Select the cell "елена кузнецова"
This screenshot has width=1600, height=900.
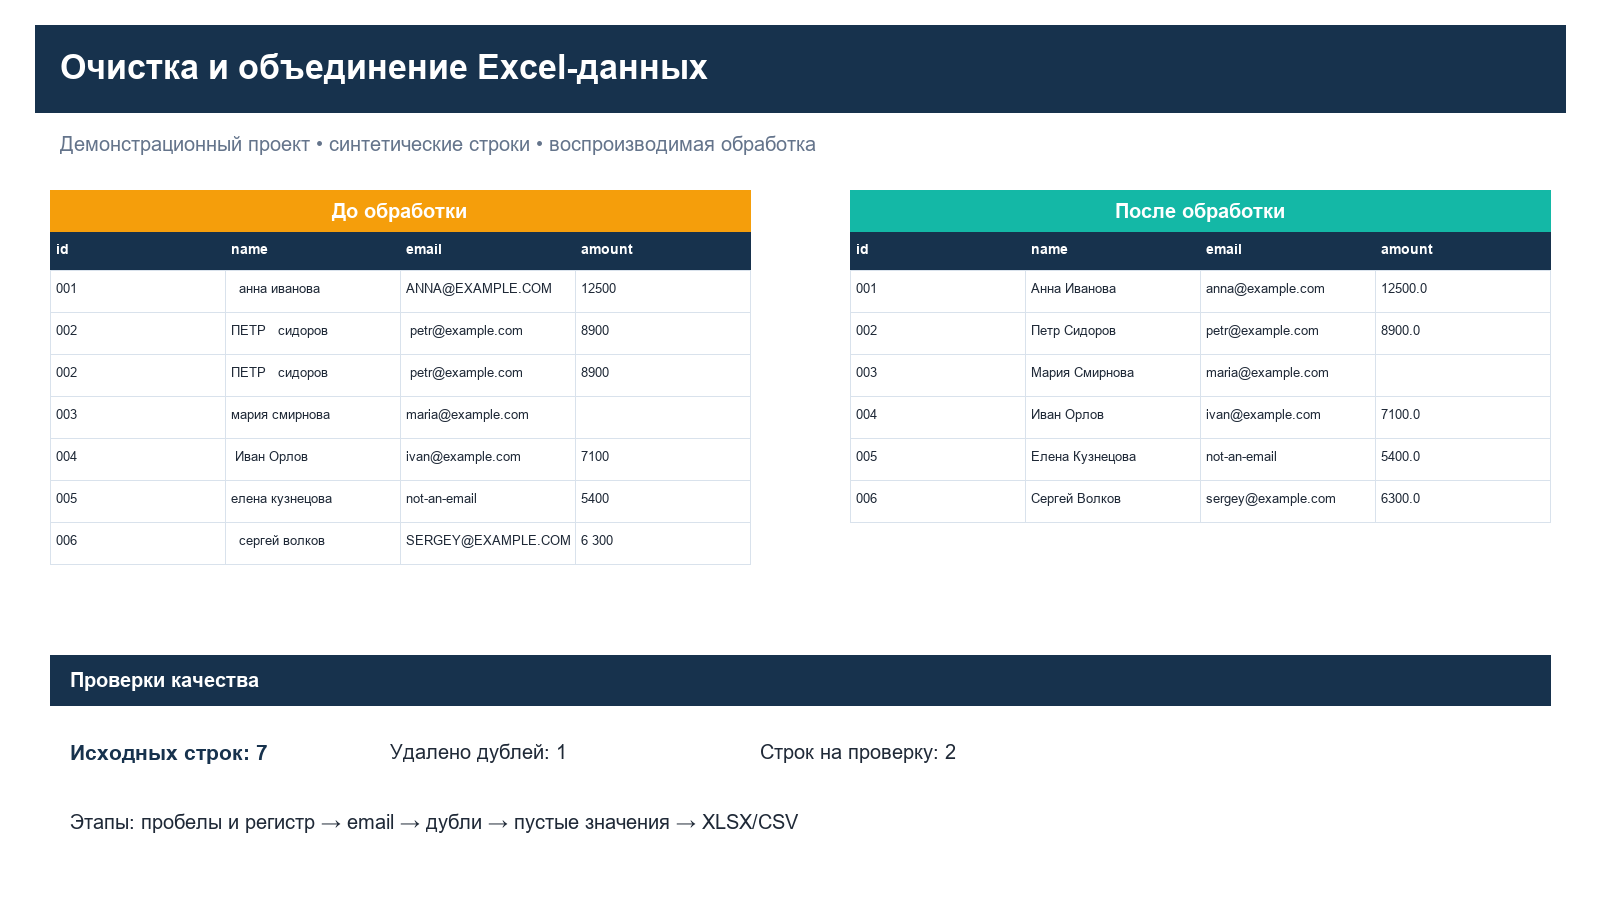pyautogui.click(x=313, y=501)
